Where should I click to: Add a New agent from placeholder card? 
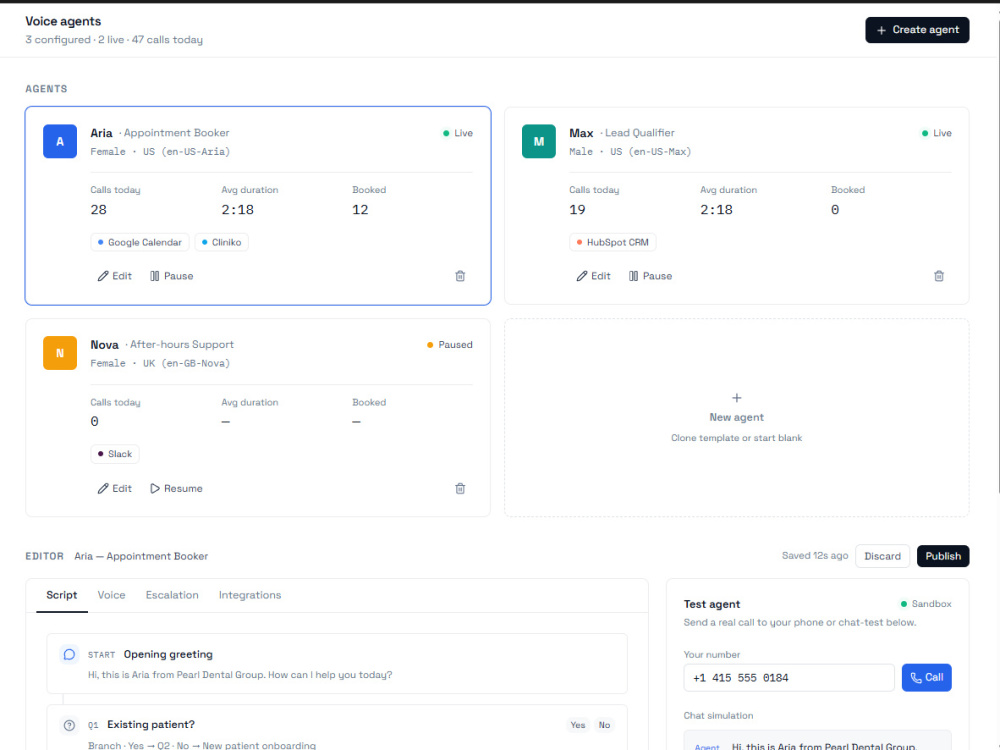coord(737,418)
